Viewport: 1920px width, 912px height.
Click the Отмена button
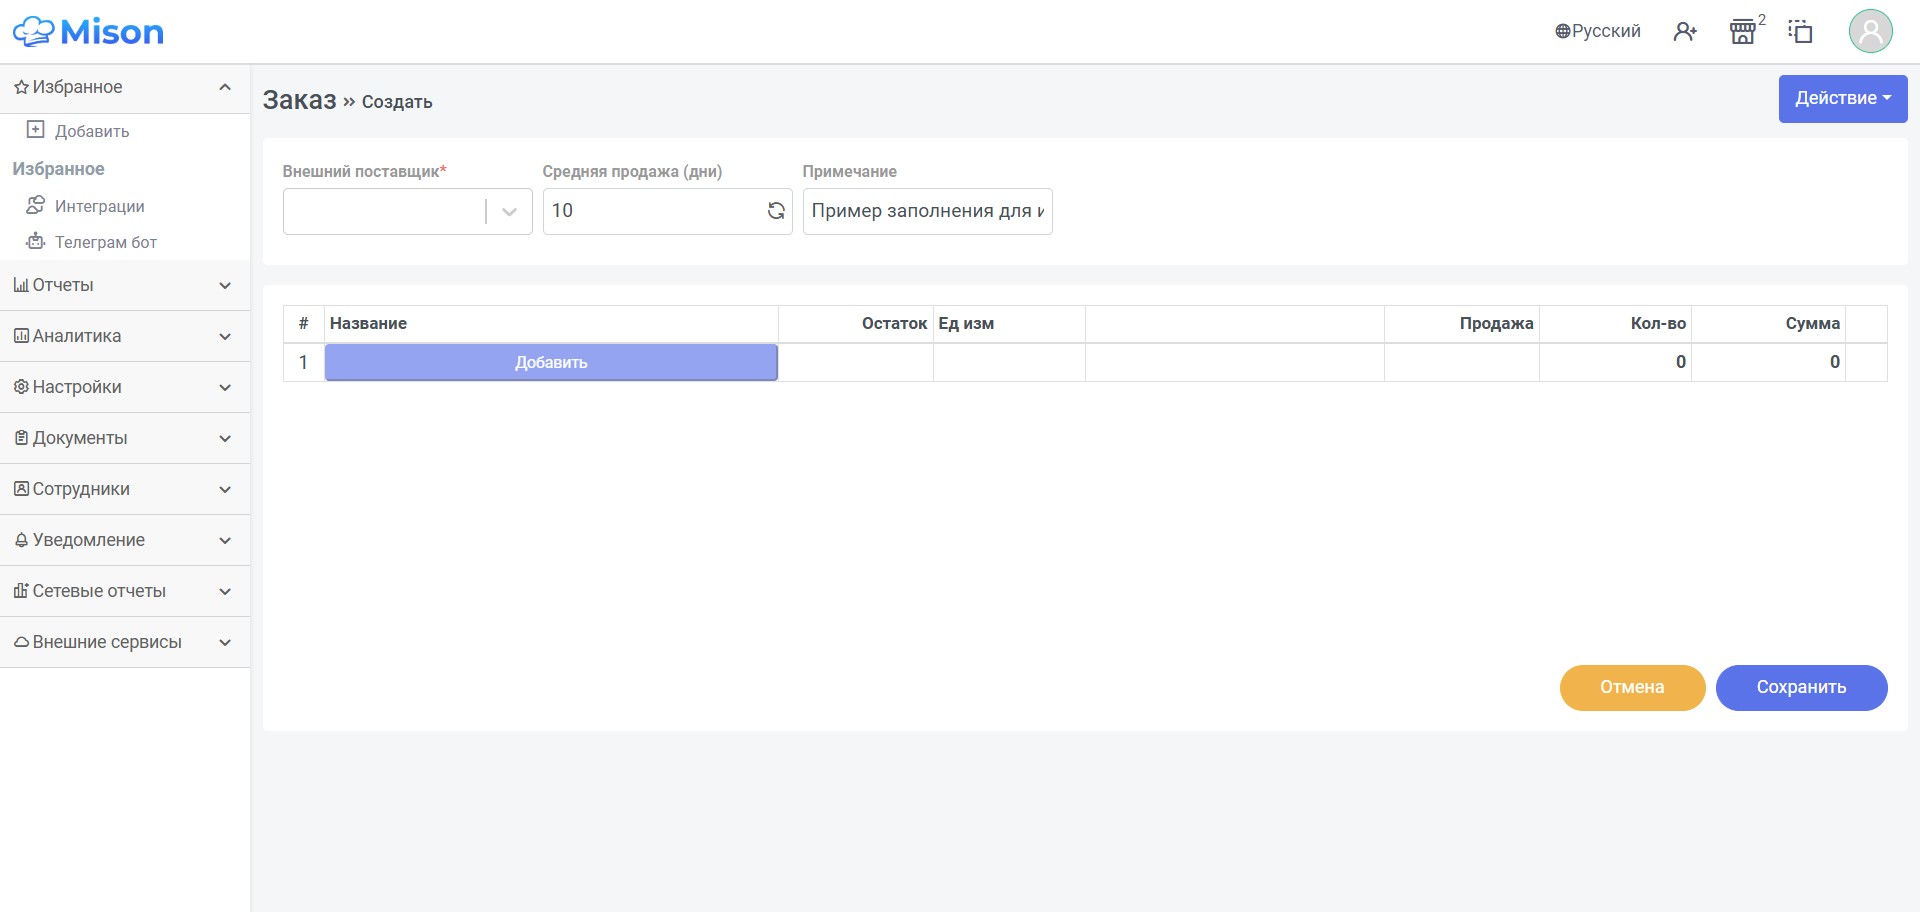pos(1632,688)
